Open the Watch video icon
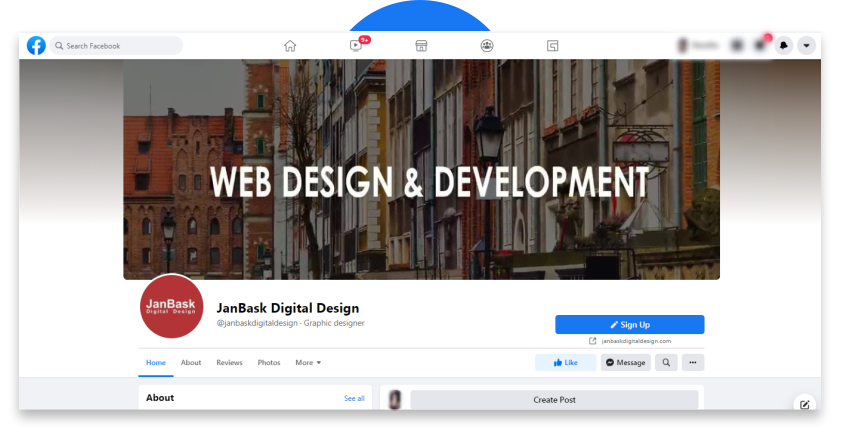This screenshot has height=437, width=841. tap(356, 46)
